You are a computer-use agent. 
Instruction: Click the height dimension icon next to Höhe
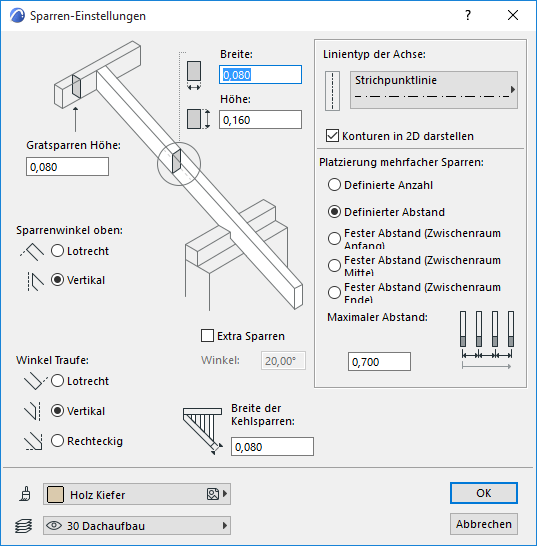[199, 119]
